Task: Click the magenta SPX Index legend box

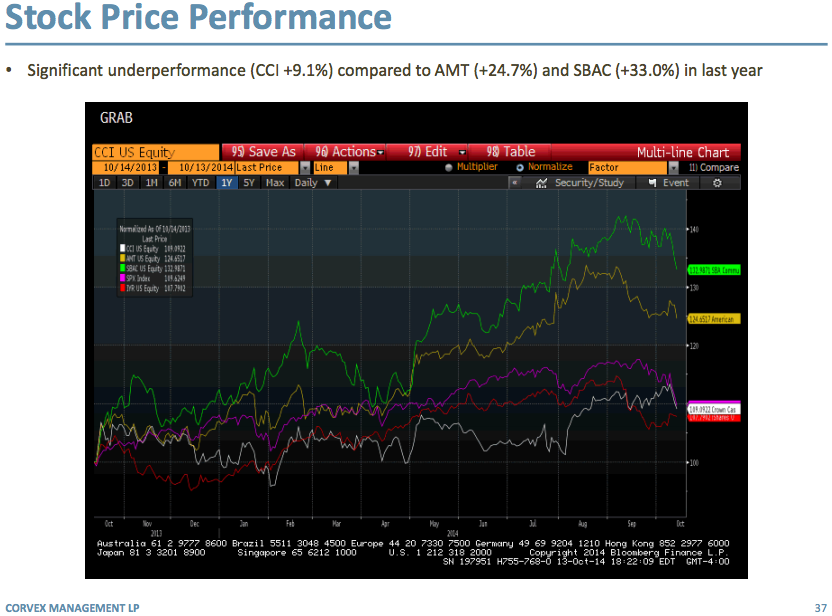Action: click(123, 278)
